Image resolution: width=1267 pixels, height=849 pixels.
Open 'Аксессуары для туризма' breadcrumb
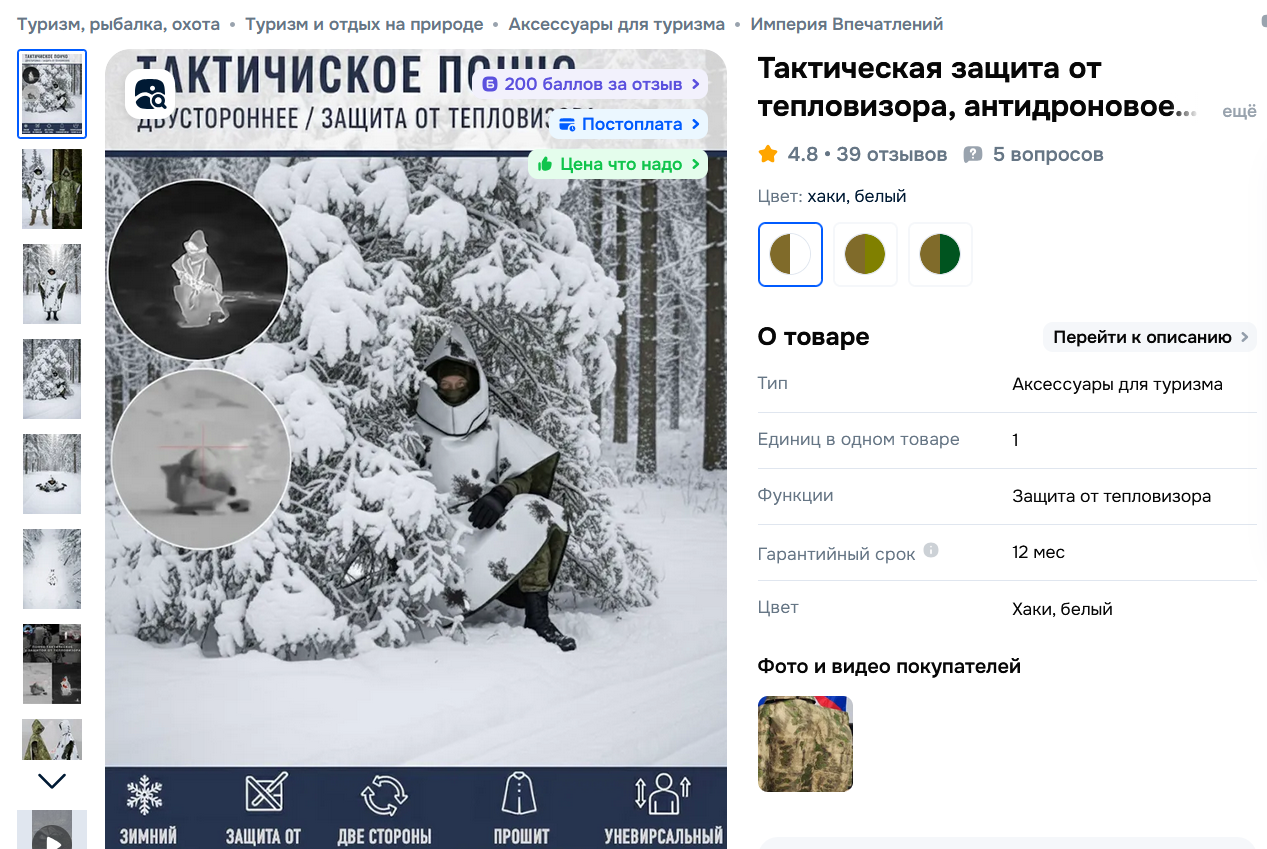tap(617, 24)
